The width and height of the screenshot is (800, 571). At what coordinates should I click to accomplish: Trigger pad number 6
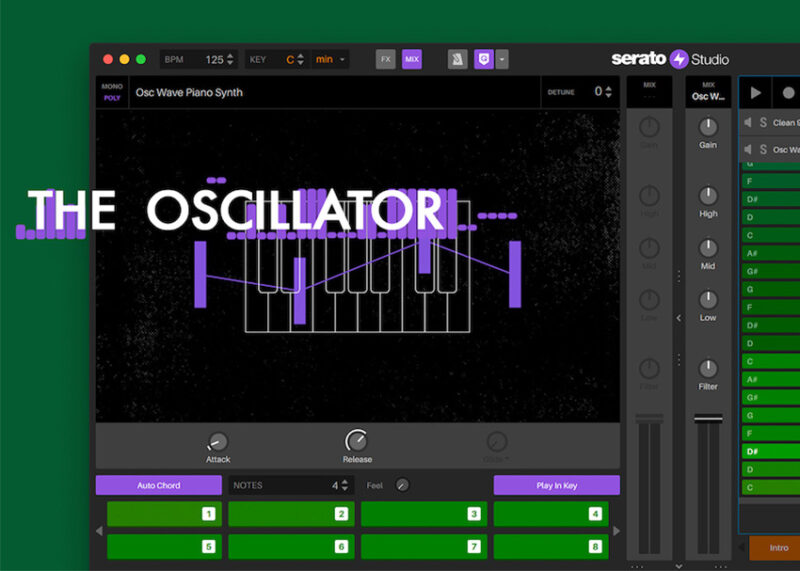point(291,547)
